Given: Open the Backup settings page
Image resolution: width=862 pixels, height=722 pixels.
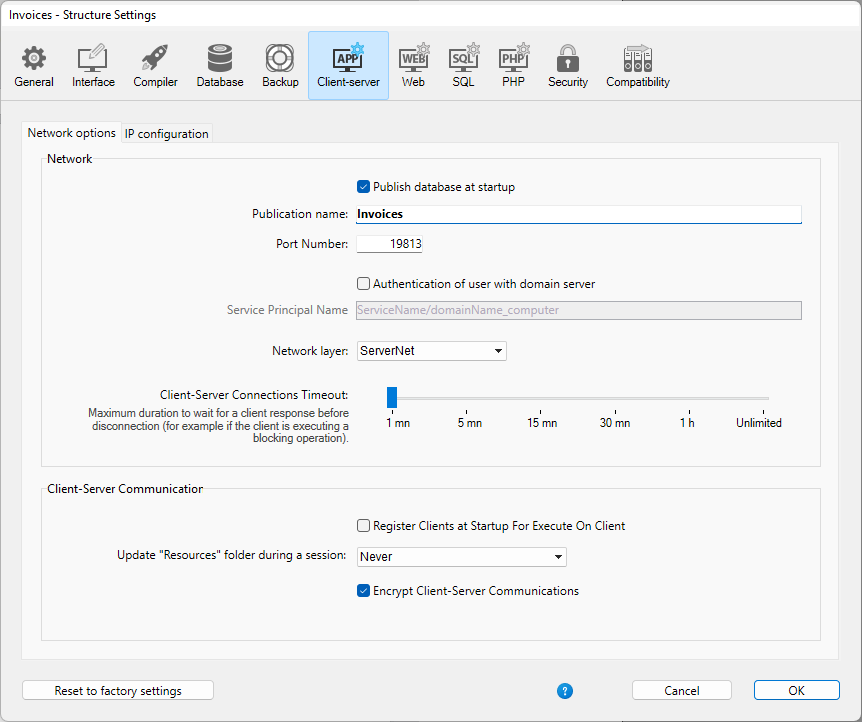Looking at the screenshot, I should (x=280, y=66).
